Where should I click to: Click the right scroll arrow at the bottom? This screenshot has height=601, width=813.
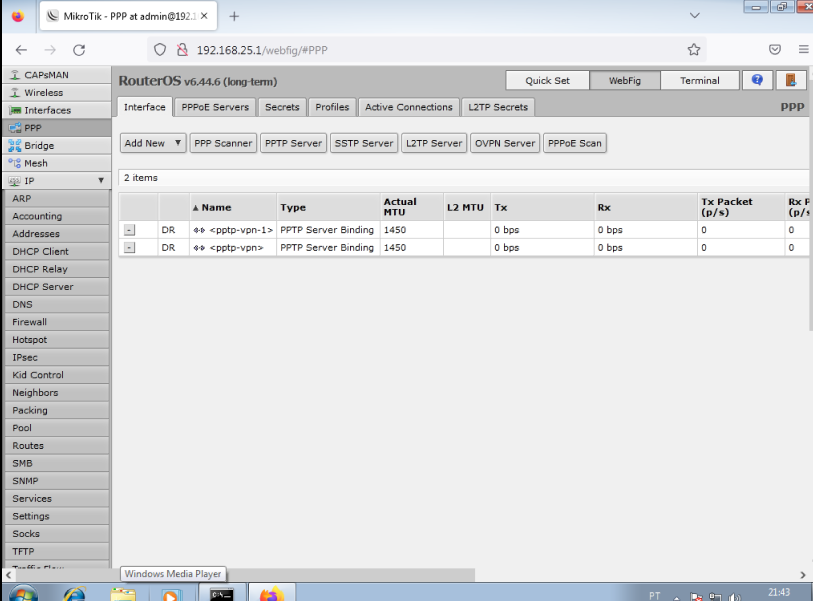[803, 575]
